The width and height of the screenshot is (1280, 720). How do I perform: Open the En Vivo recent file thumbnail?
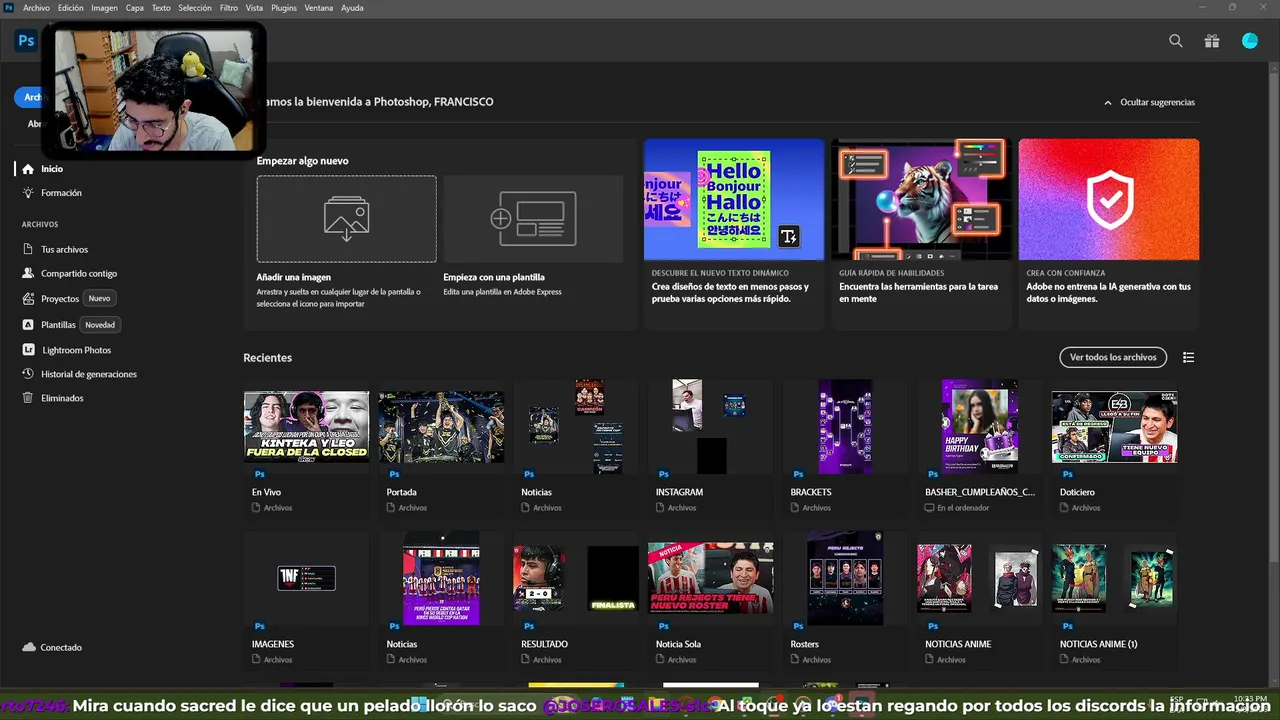click(306, 427)
